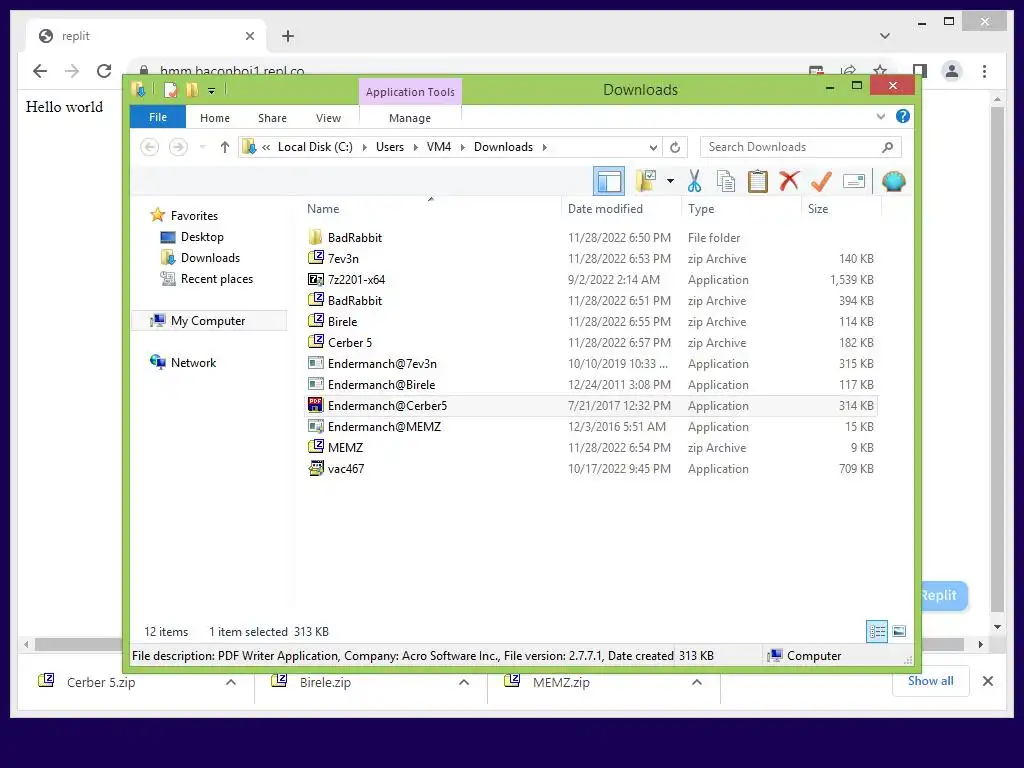
Task: Click Show all downloads in Chrome
Action: pyautogui.click(x=931, y=681)
